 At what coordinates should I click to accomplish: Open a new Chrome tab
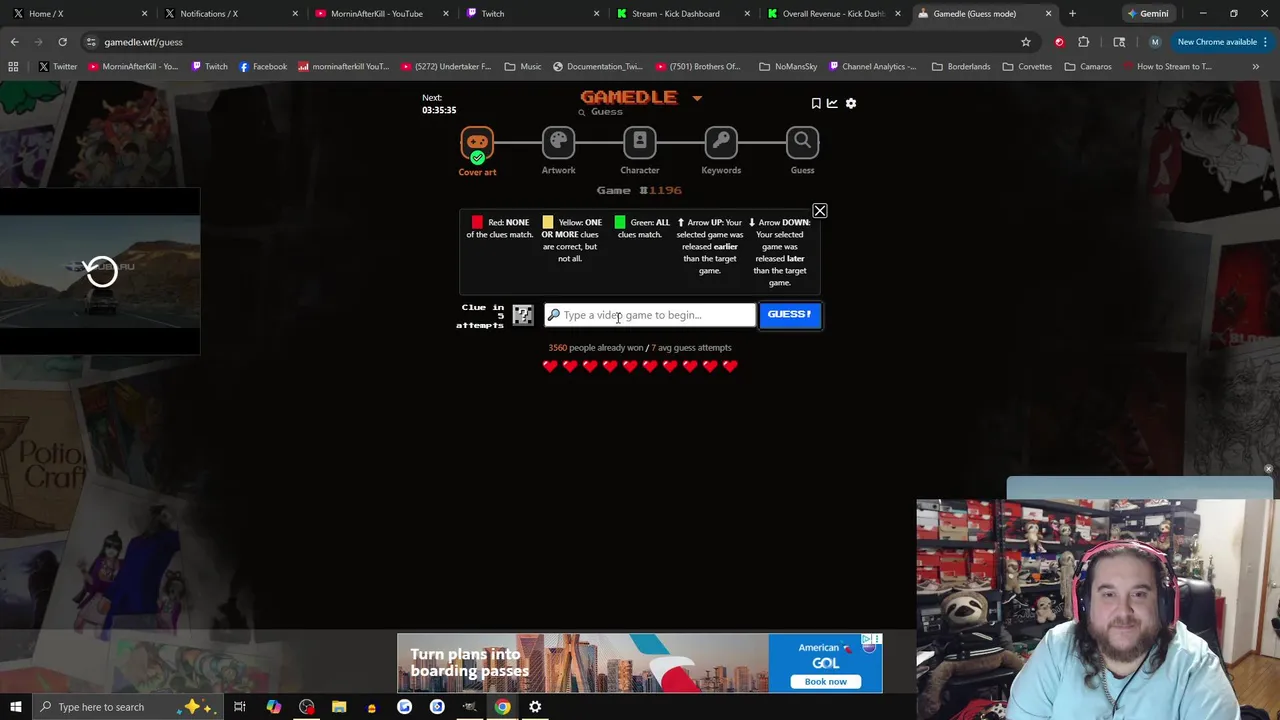tap(1072, 14)
